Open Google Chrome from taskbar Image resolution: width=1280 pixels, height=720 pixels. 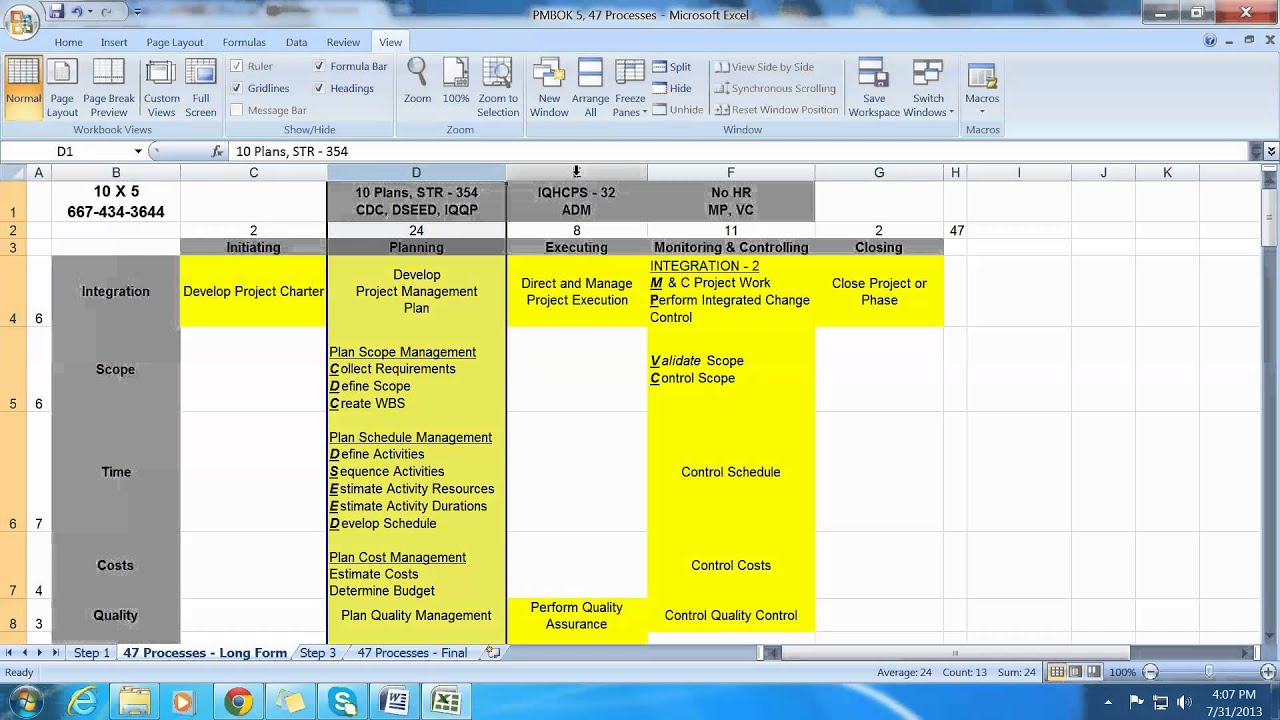click(238, 701)
